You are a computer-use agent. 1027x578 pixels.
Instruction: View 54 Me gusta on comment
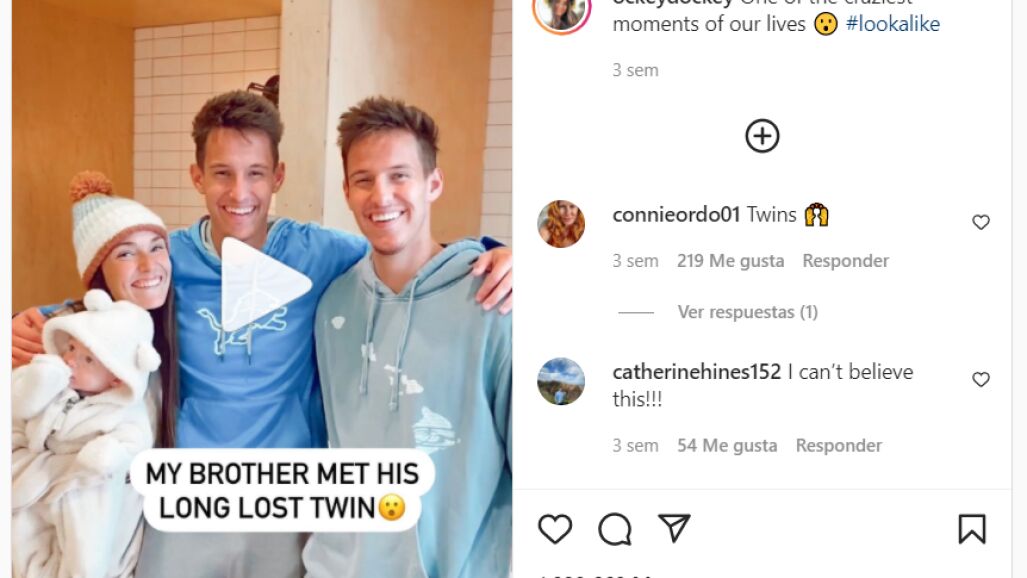pyautogui.click(x=727, y=446)
